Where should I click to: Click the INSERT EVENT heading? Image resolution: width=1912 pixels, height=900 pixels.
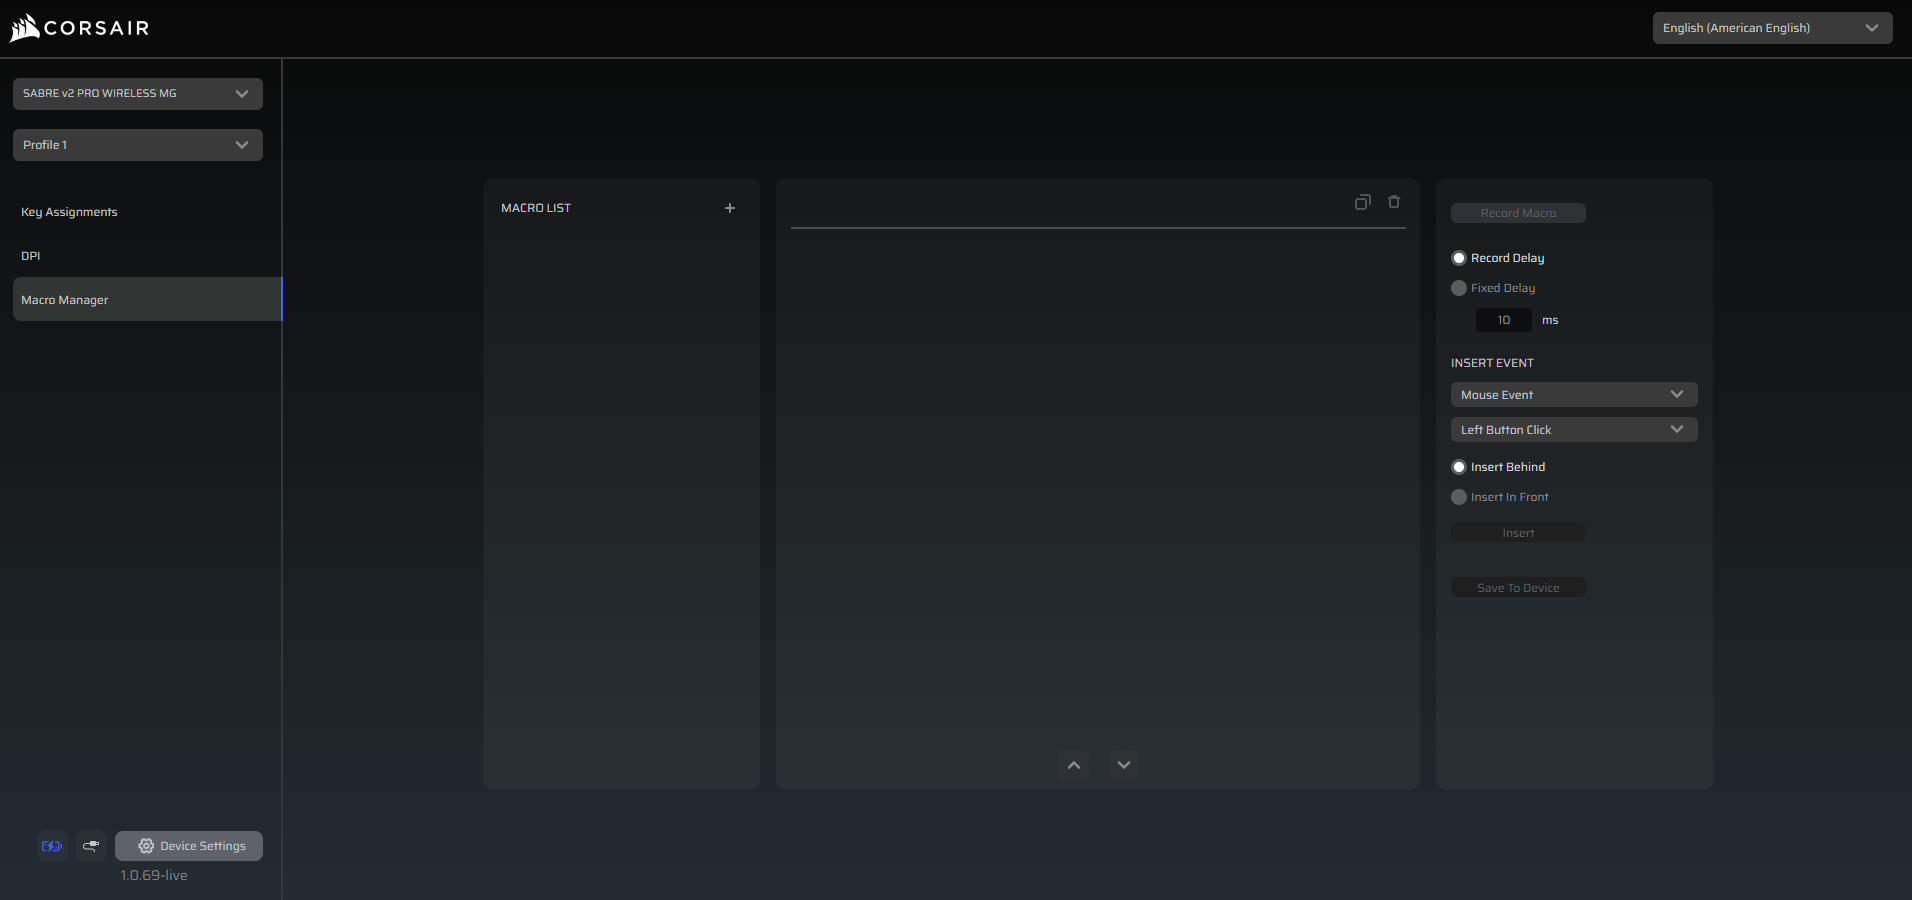click(x=1492, y=363)
